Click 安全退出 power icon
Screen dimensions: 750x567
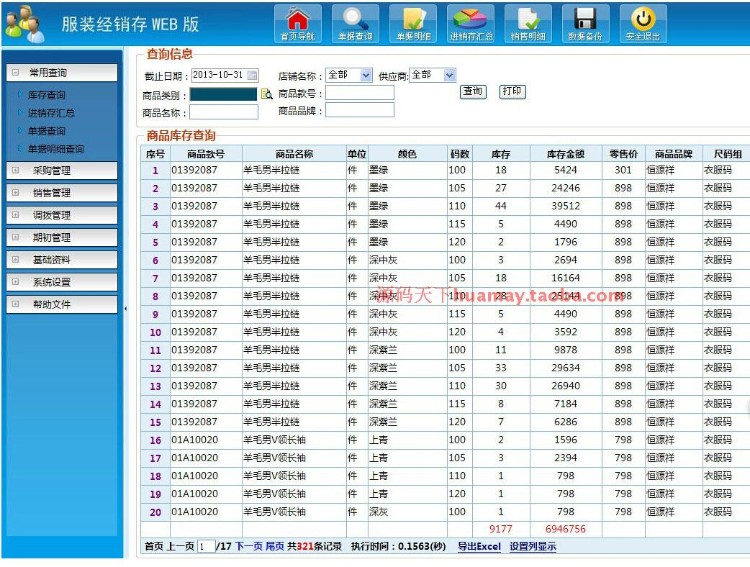(643, 23)
